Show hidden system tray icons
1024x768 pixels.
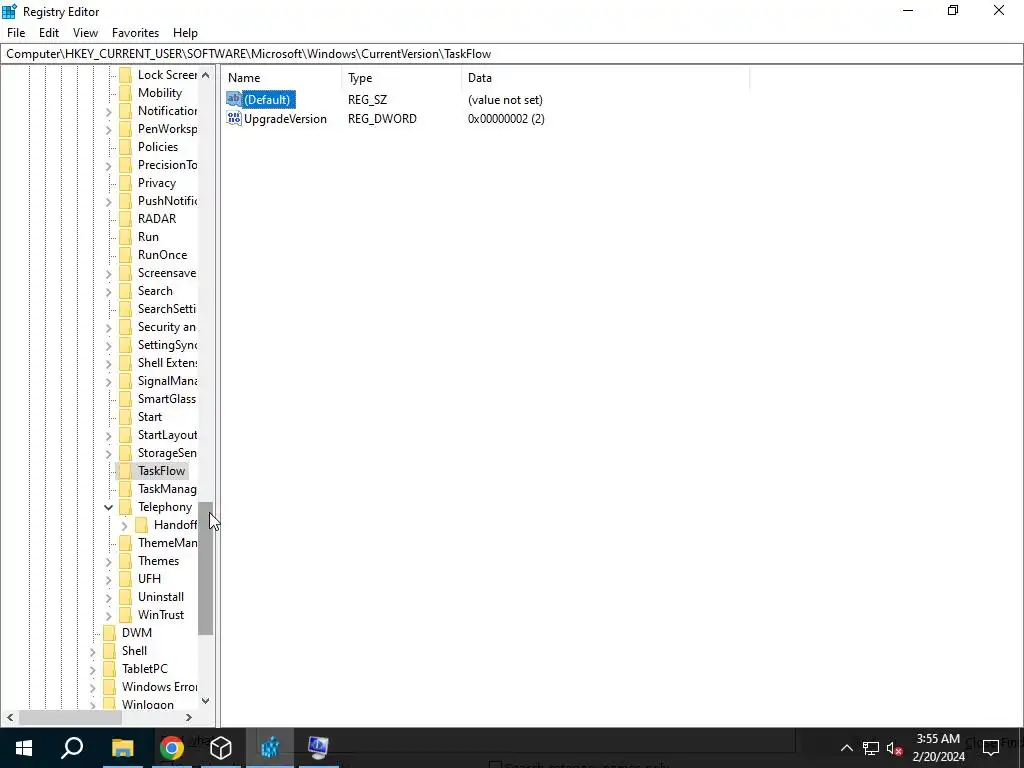pos(846,748)
